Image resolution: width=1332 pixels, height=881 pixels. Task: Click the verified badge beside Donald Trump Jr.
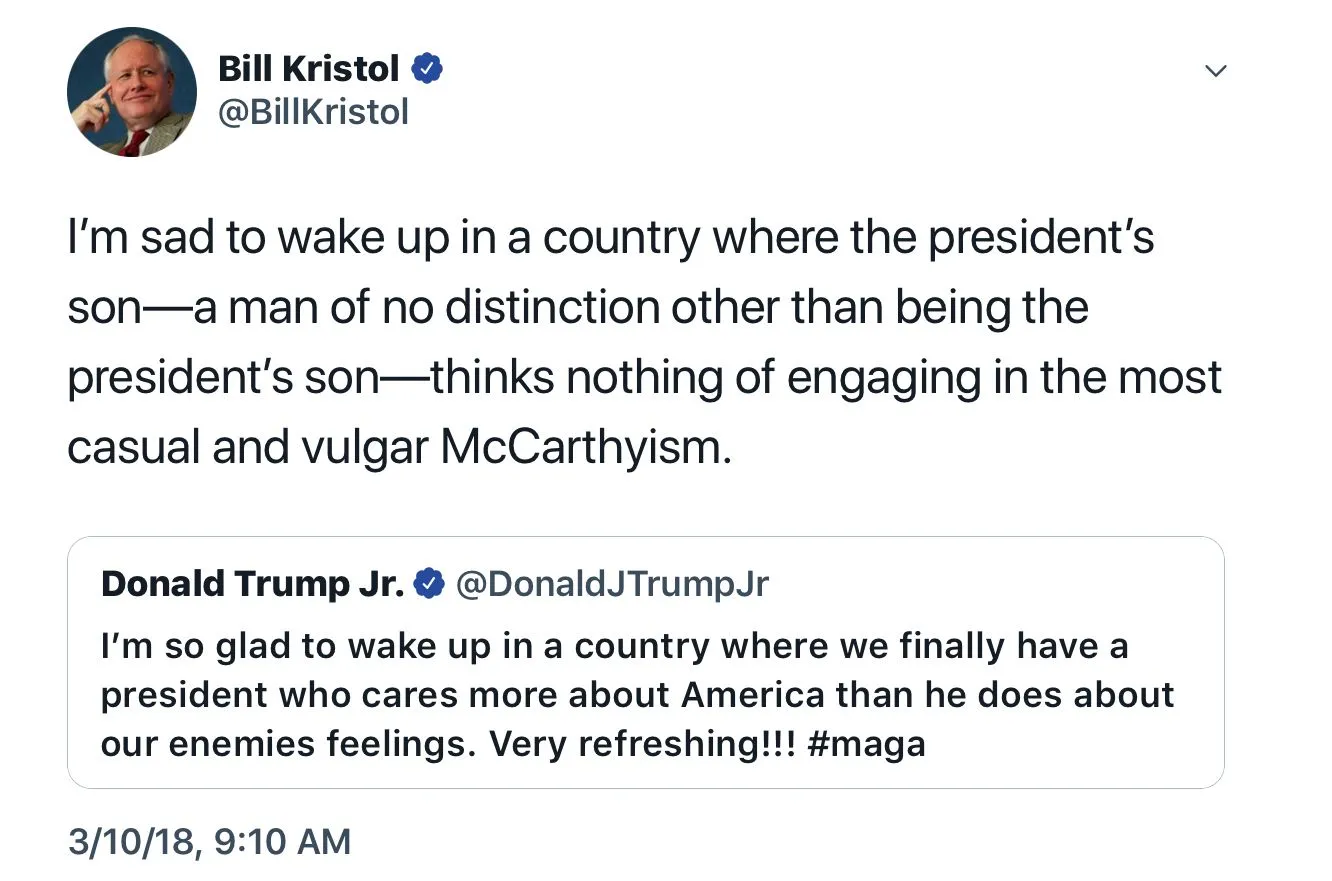point(429,584)
